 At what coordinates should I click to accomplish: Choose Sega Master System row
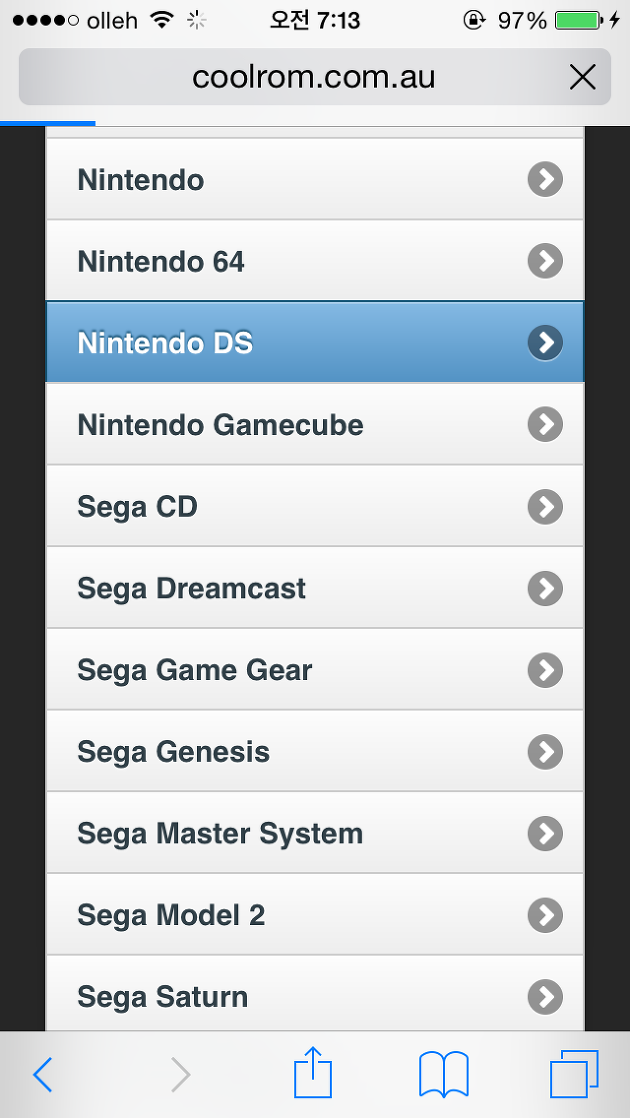point(315,833)
